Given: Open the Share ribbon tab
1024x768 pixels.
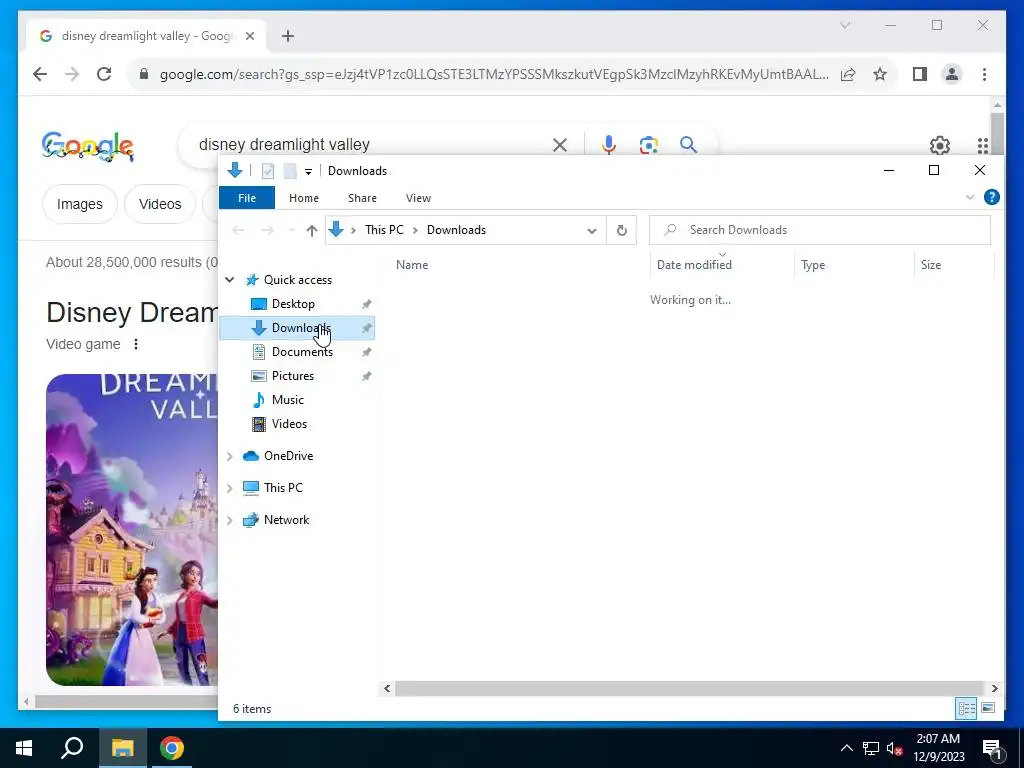Looking at the screenshot, I should coord(362,198).
